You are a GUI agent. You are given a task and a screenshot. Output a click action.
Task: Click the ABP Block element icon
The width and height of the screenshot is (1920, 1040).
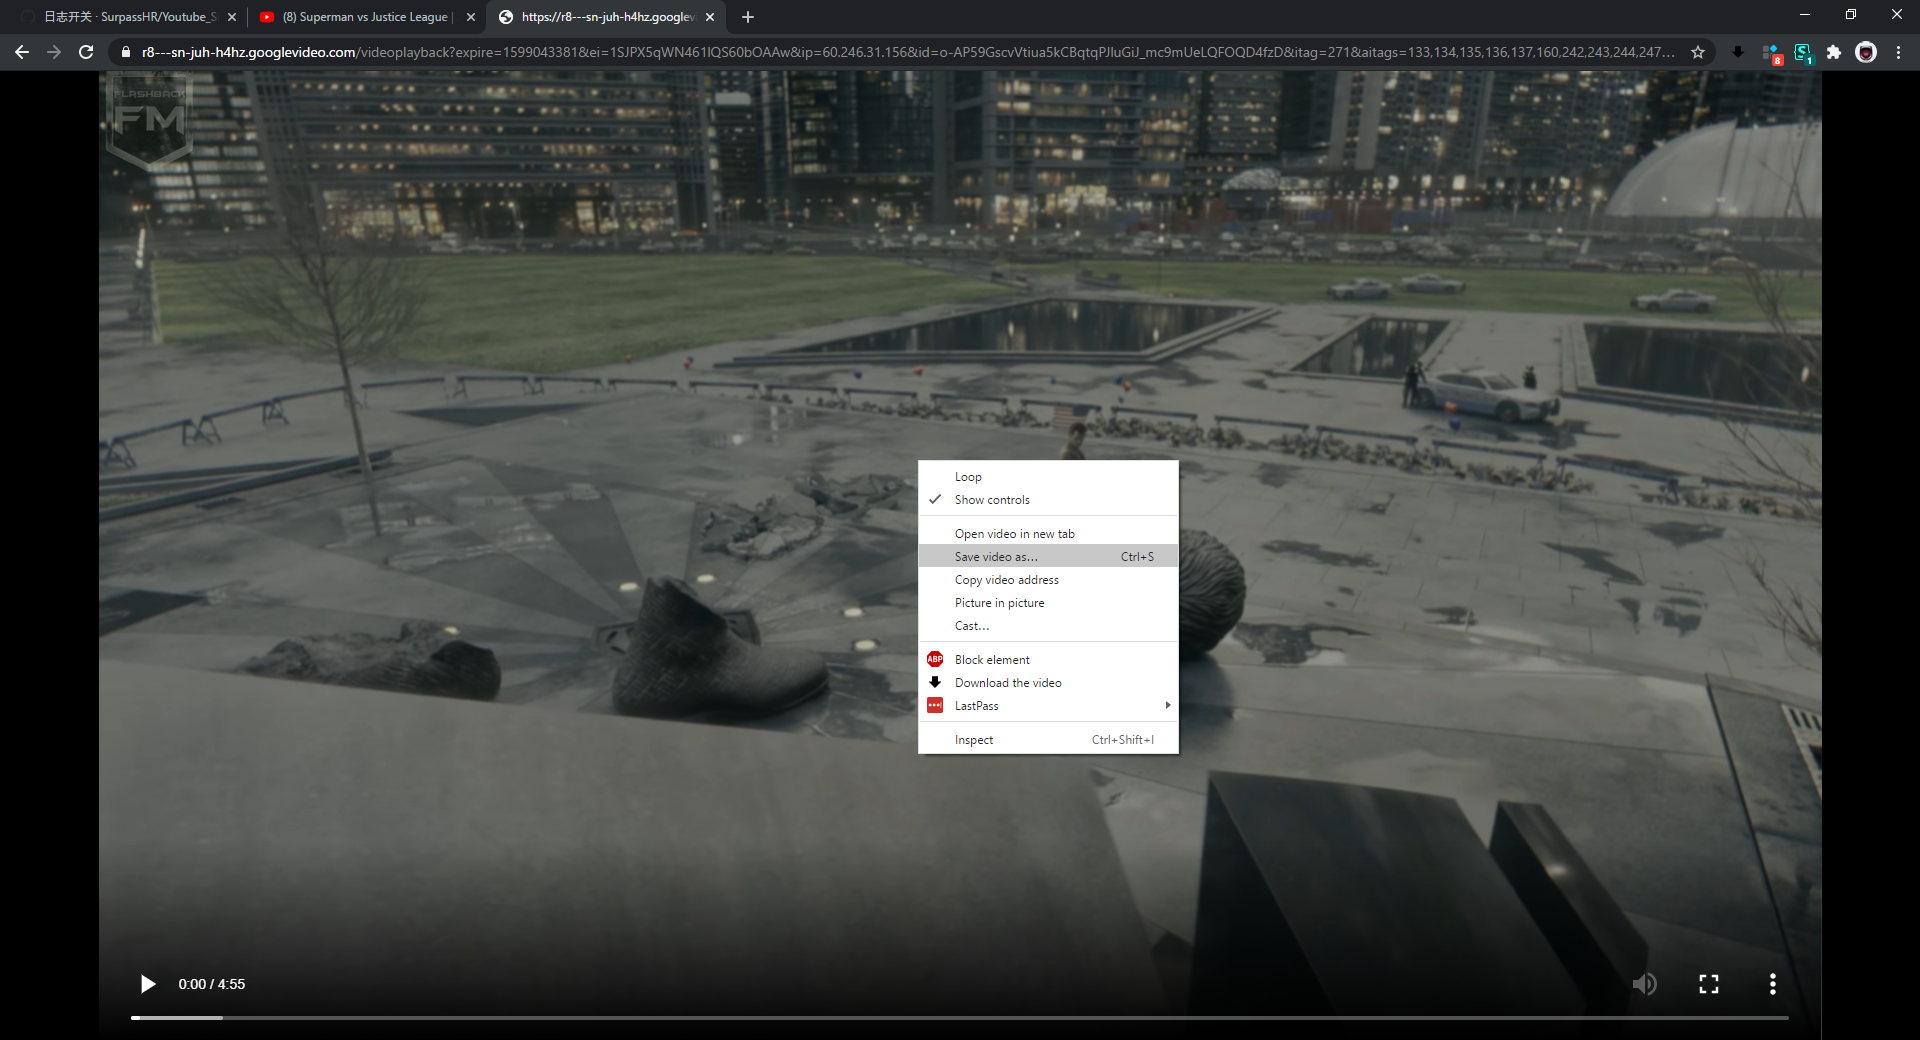[x=935, y=659]
